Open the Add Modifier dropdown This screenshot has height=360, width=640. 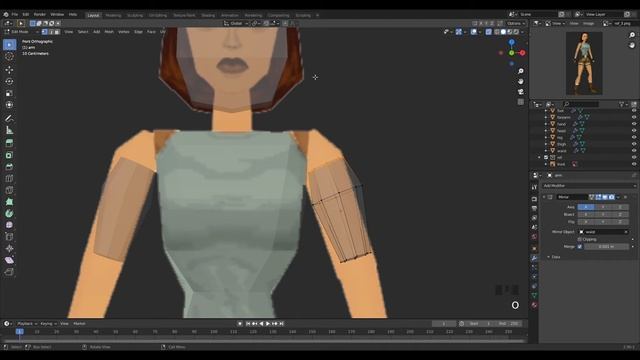click(x=589, y=186)
